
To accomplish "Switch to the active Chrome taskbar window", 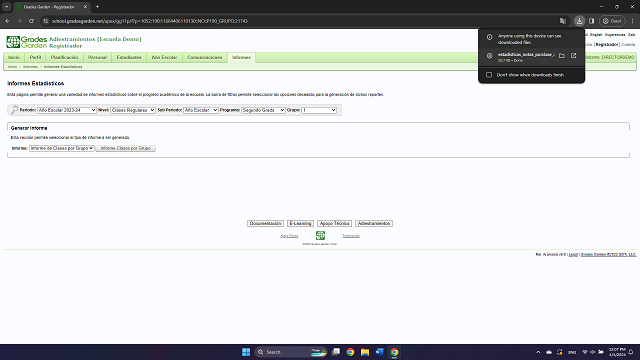I will coord(394,352).
